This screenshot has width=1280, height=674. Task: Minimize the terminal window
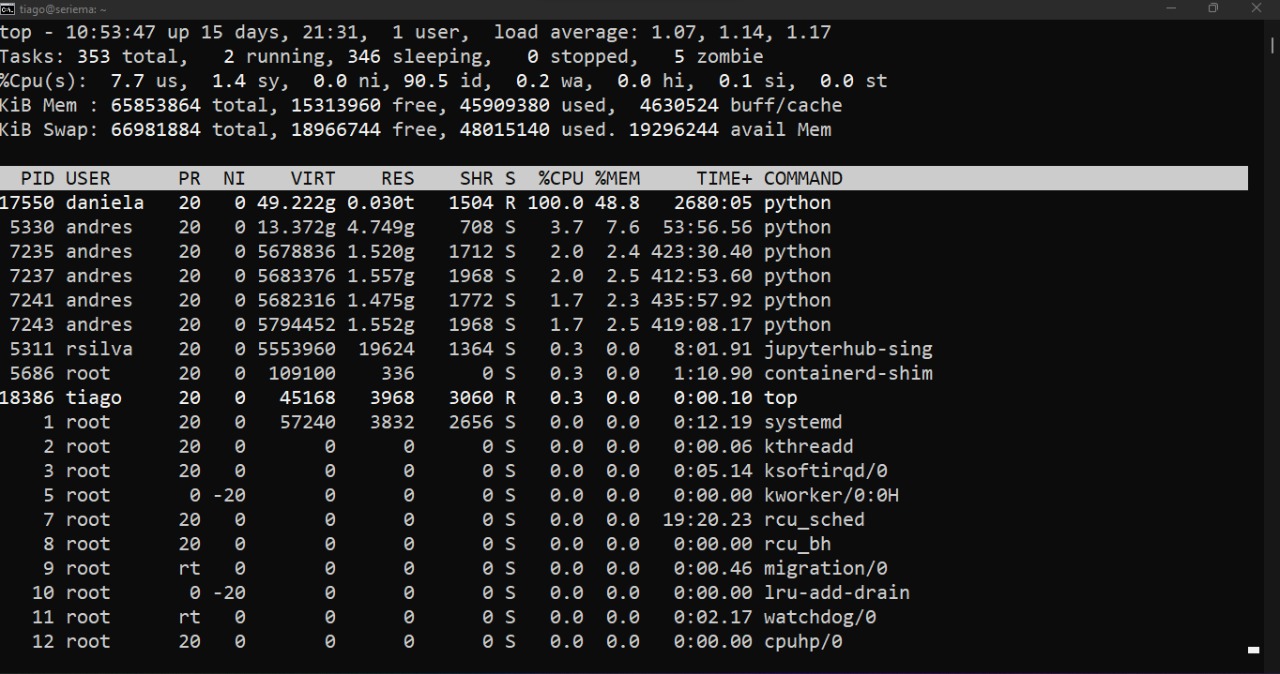click(1172, 8)
